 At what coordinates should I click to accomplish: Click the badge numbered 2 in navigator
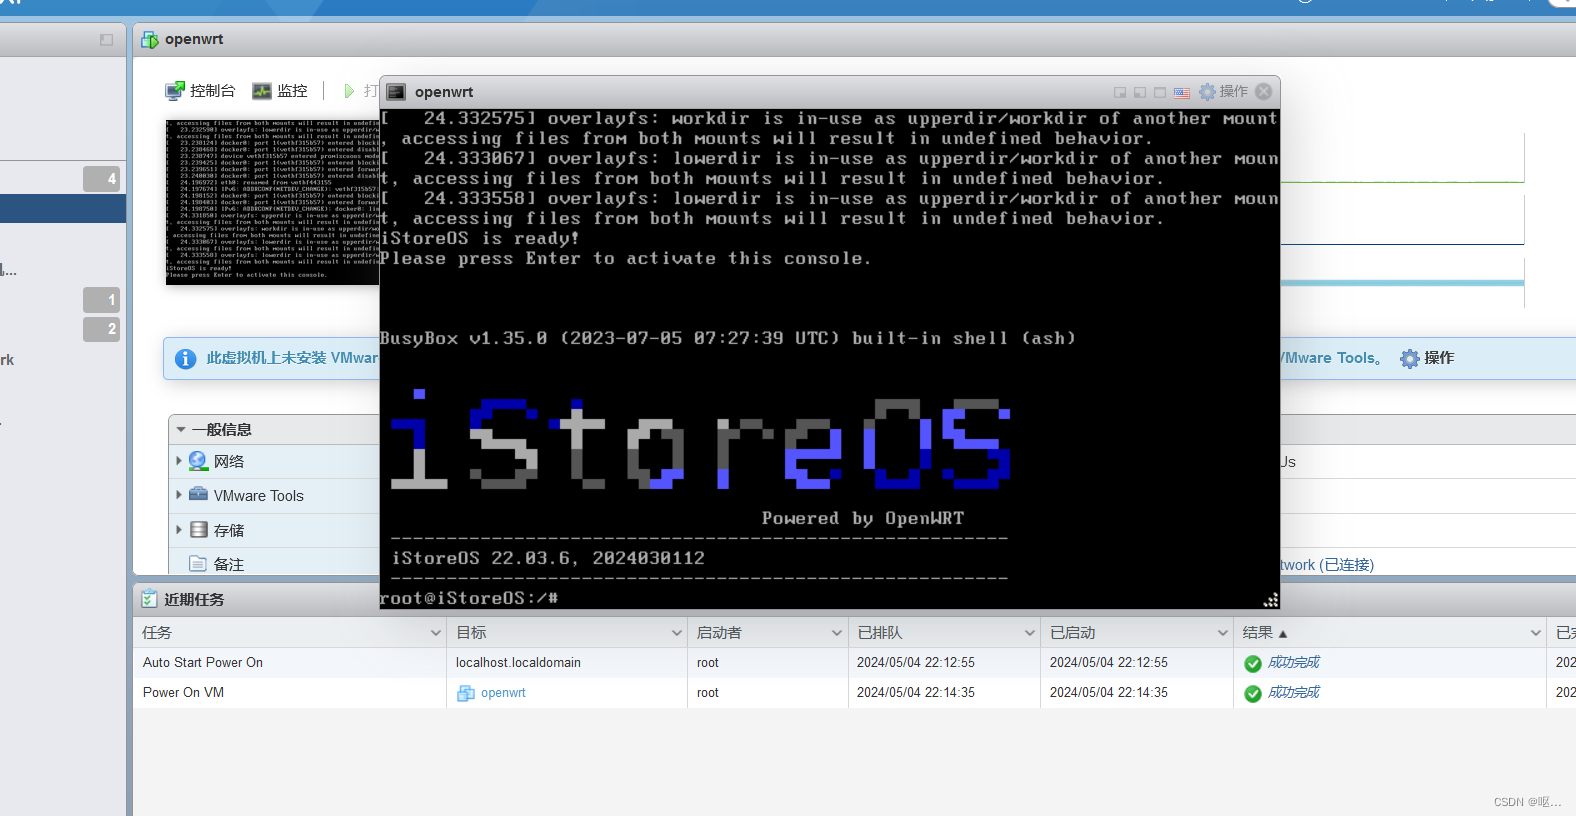[101, 329]
